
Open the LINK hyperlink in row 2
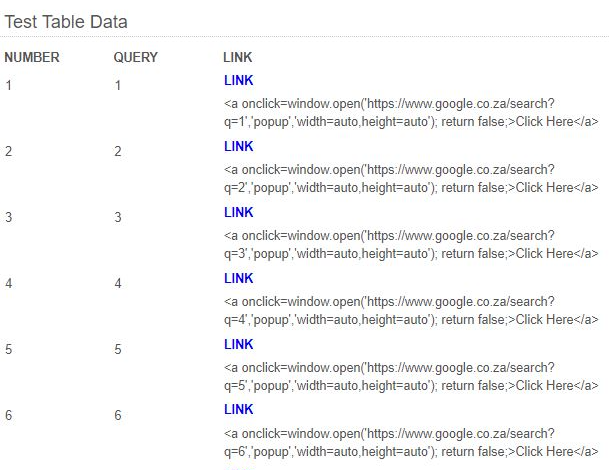[x=238, y=146]
